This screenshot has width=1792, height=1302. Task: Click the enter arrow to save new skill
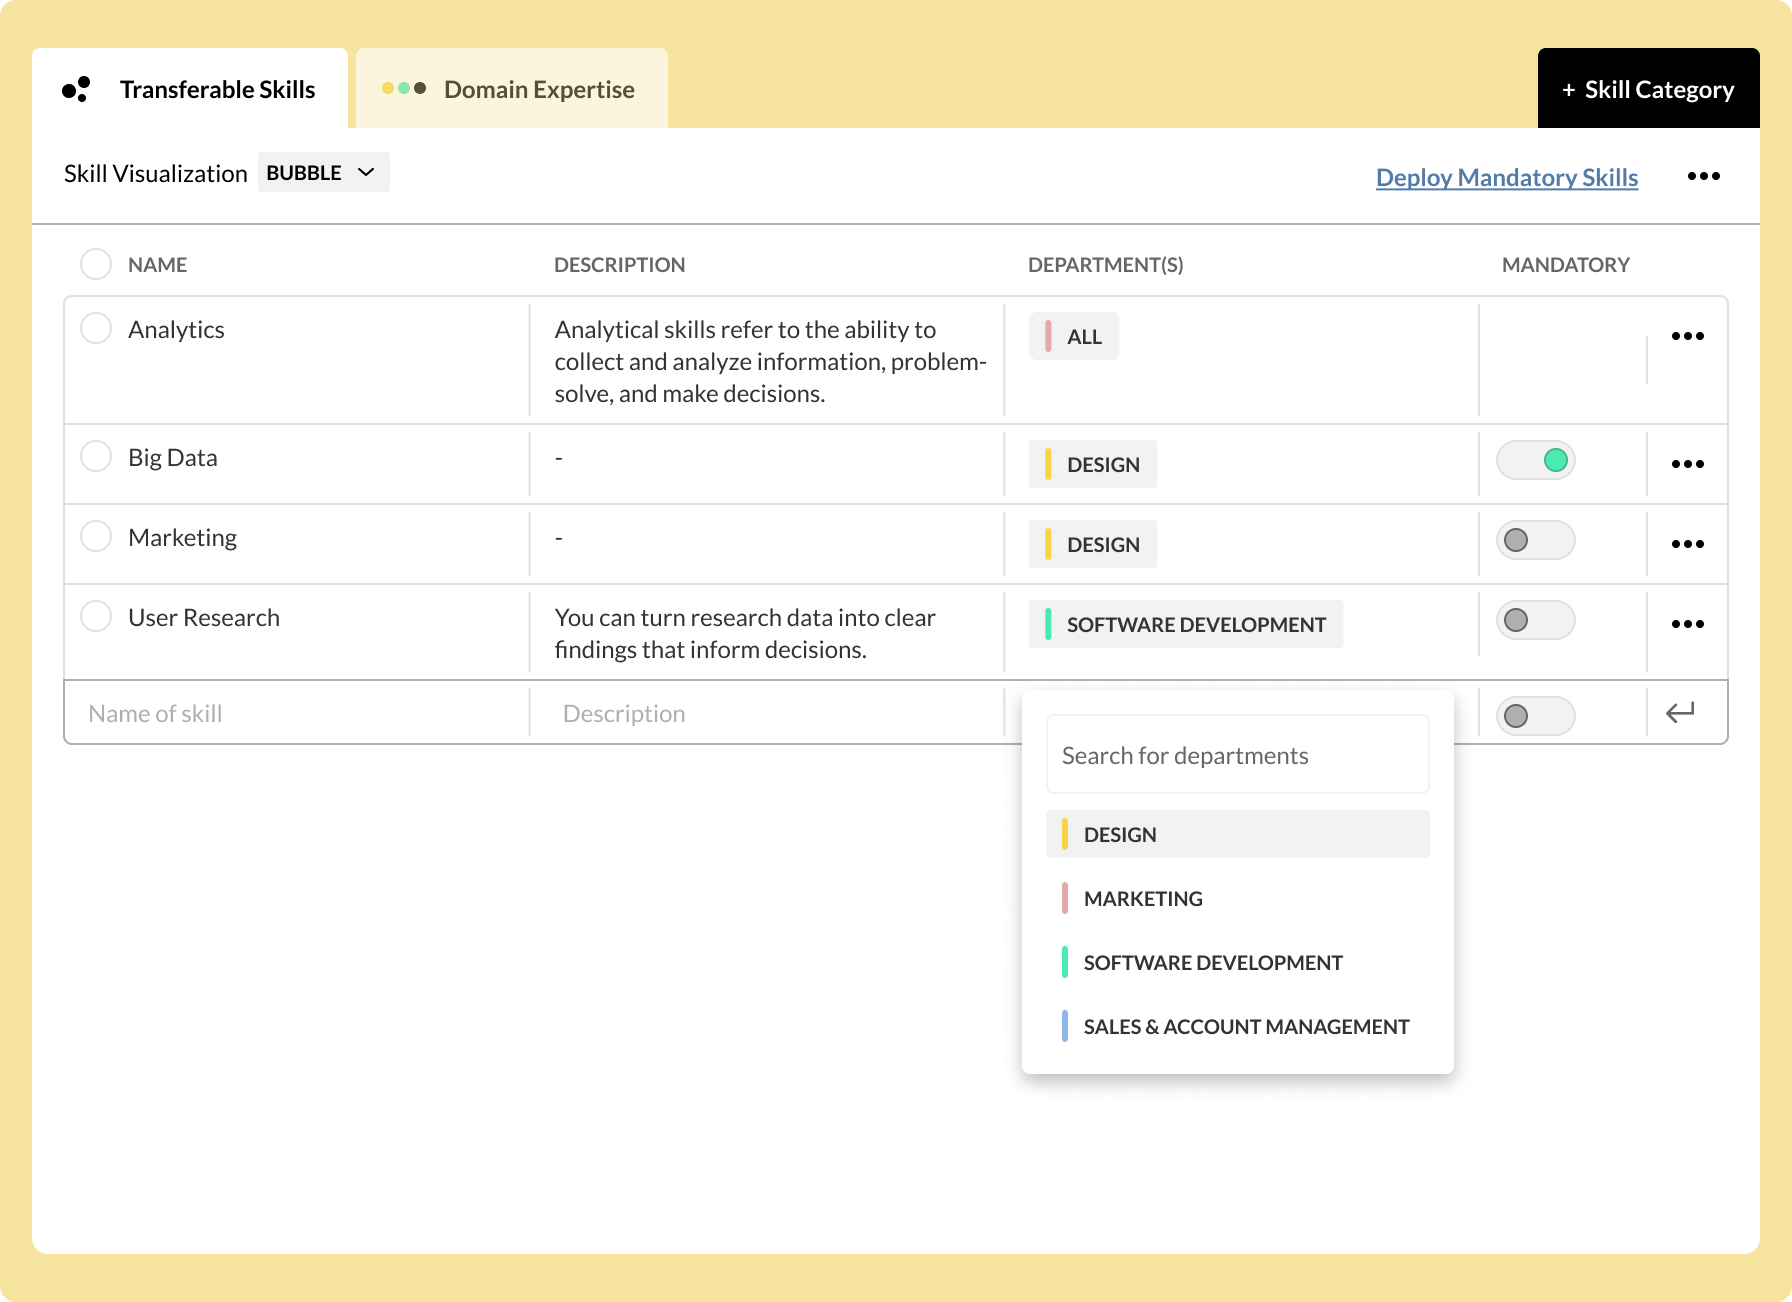(x=1681, y=711)
